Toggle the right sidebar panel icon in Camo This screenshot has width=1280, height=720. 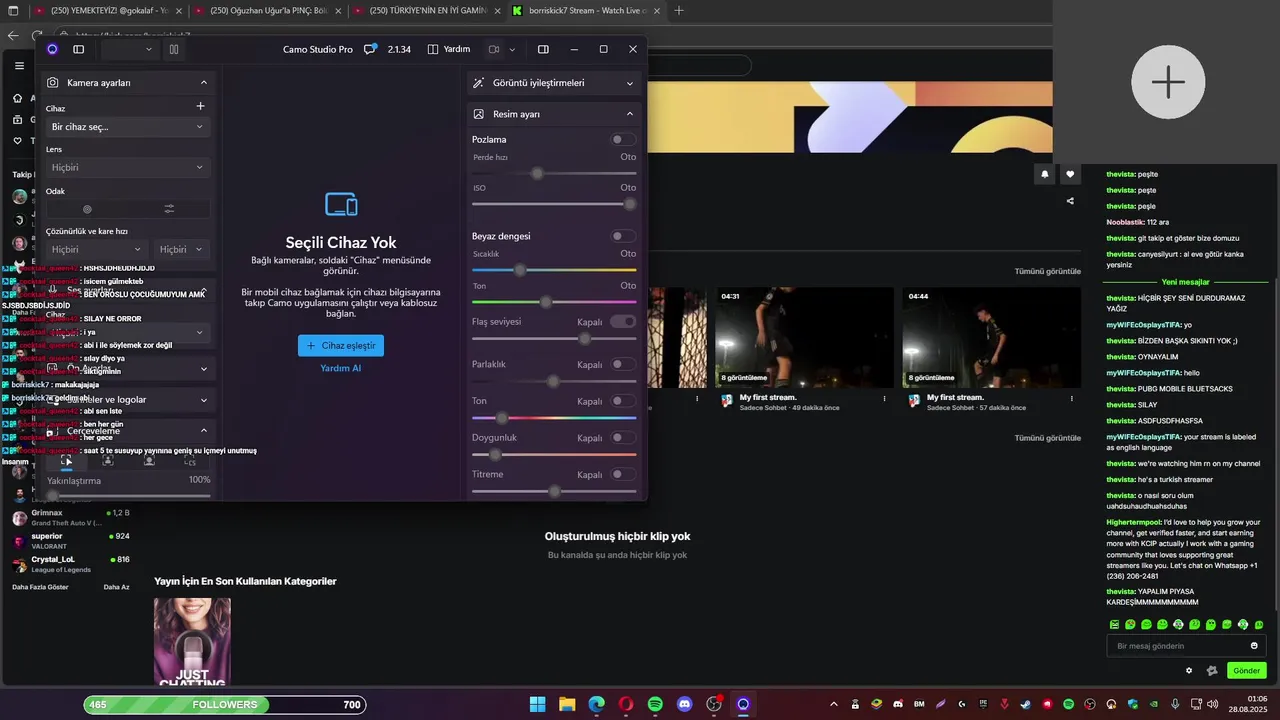click(543, 49)
